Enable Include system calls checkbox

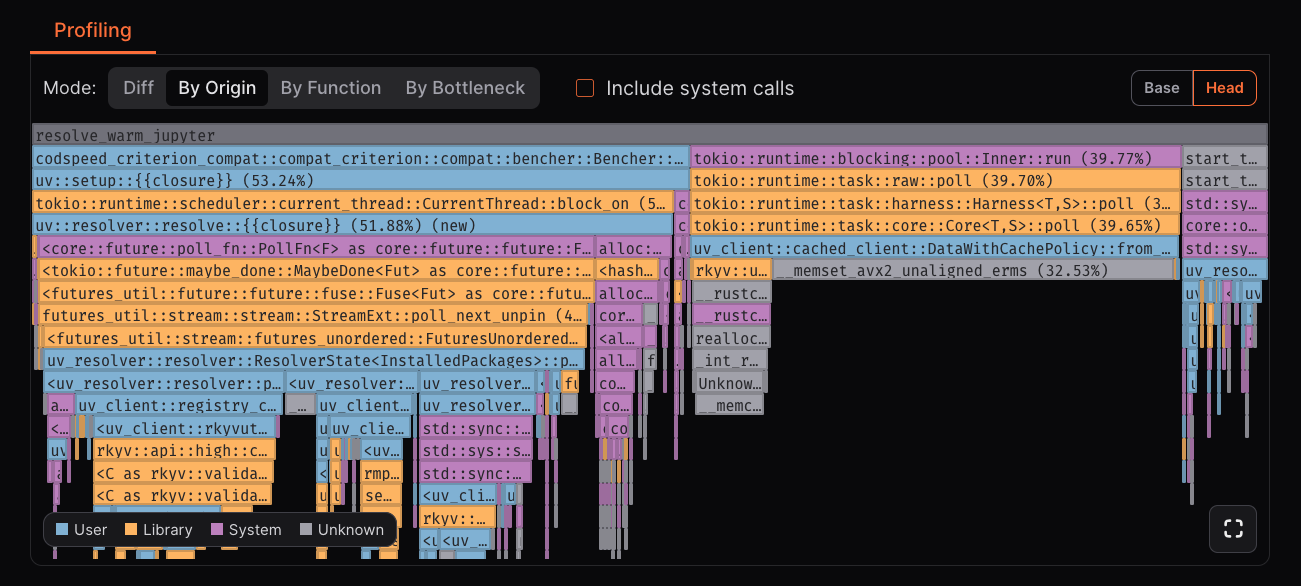point(585,88)
